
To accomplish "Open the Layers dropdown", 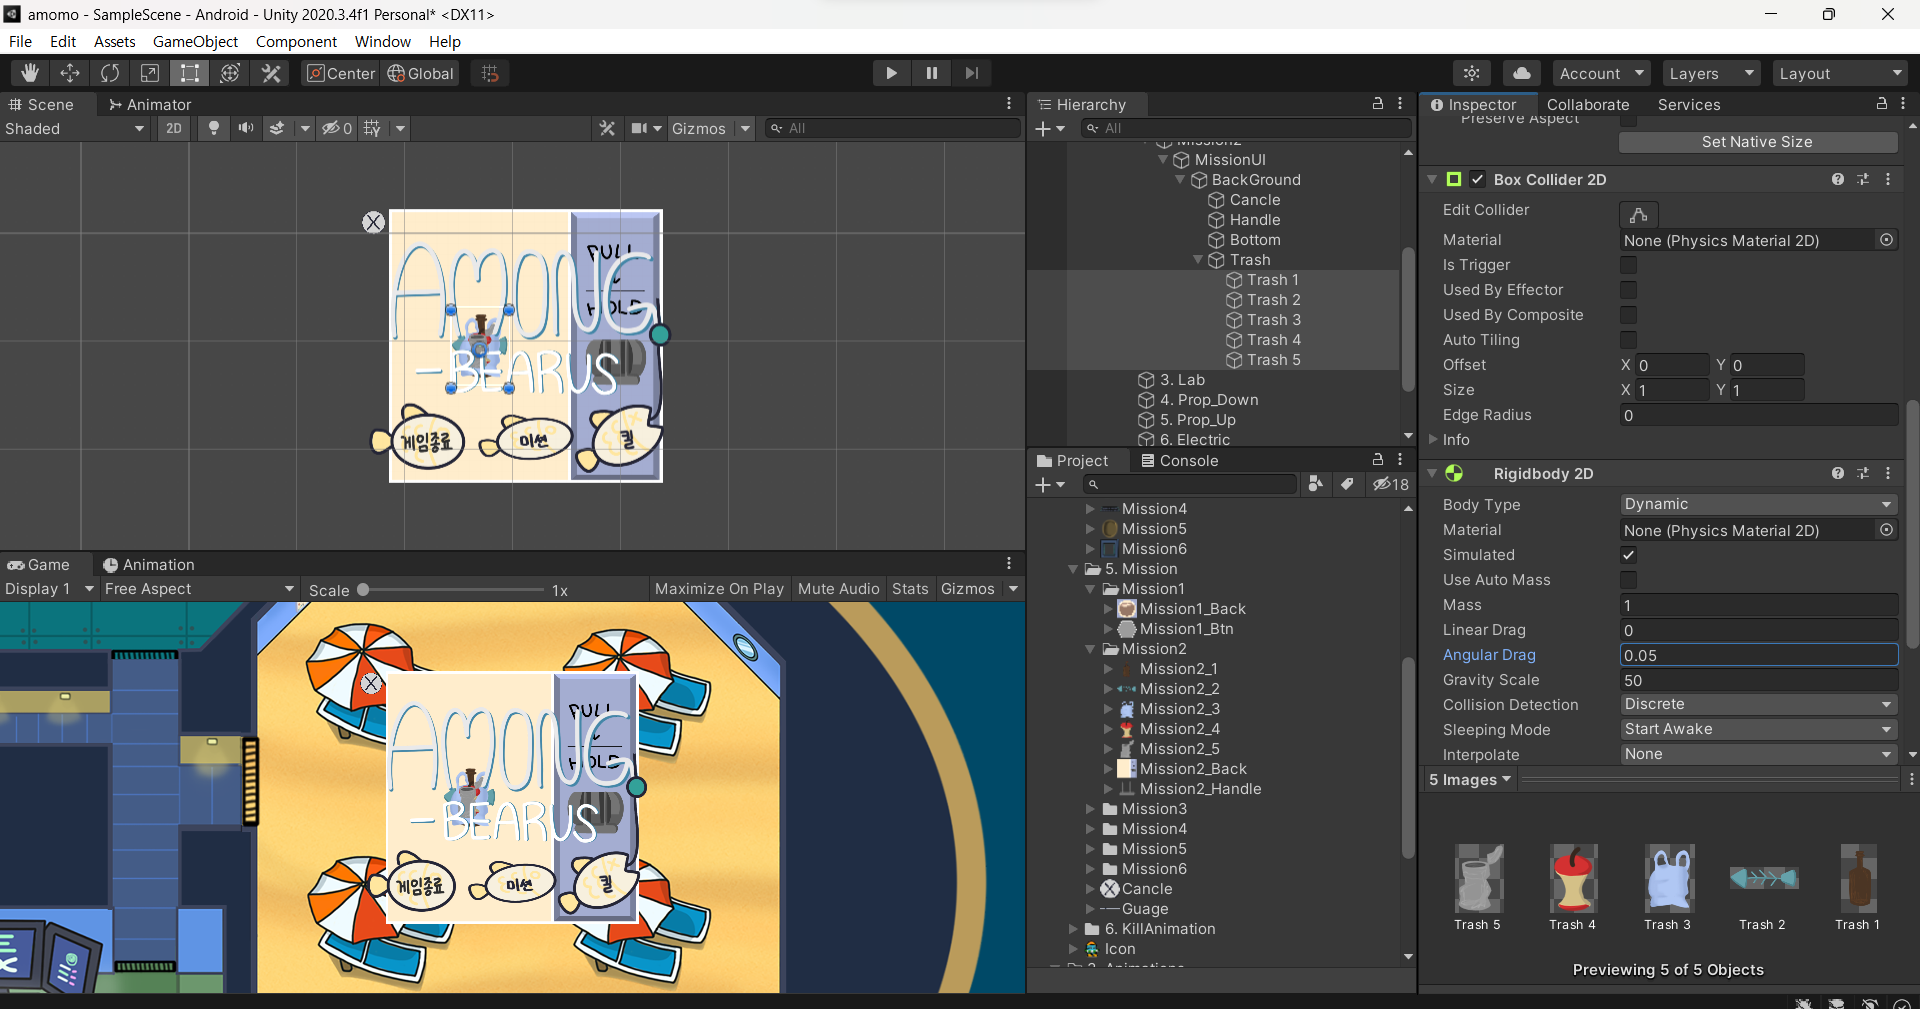I will (x=1711, y=73).
